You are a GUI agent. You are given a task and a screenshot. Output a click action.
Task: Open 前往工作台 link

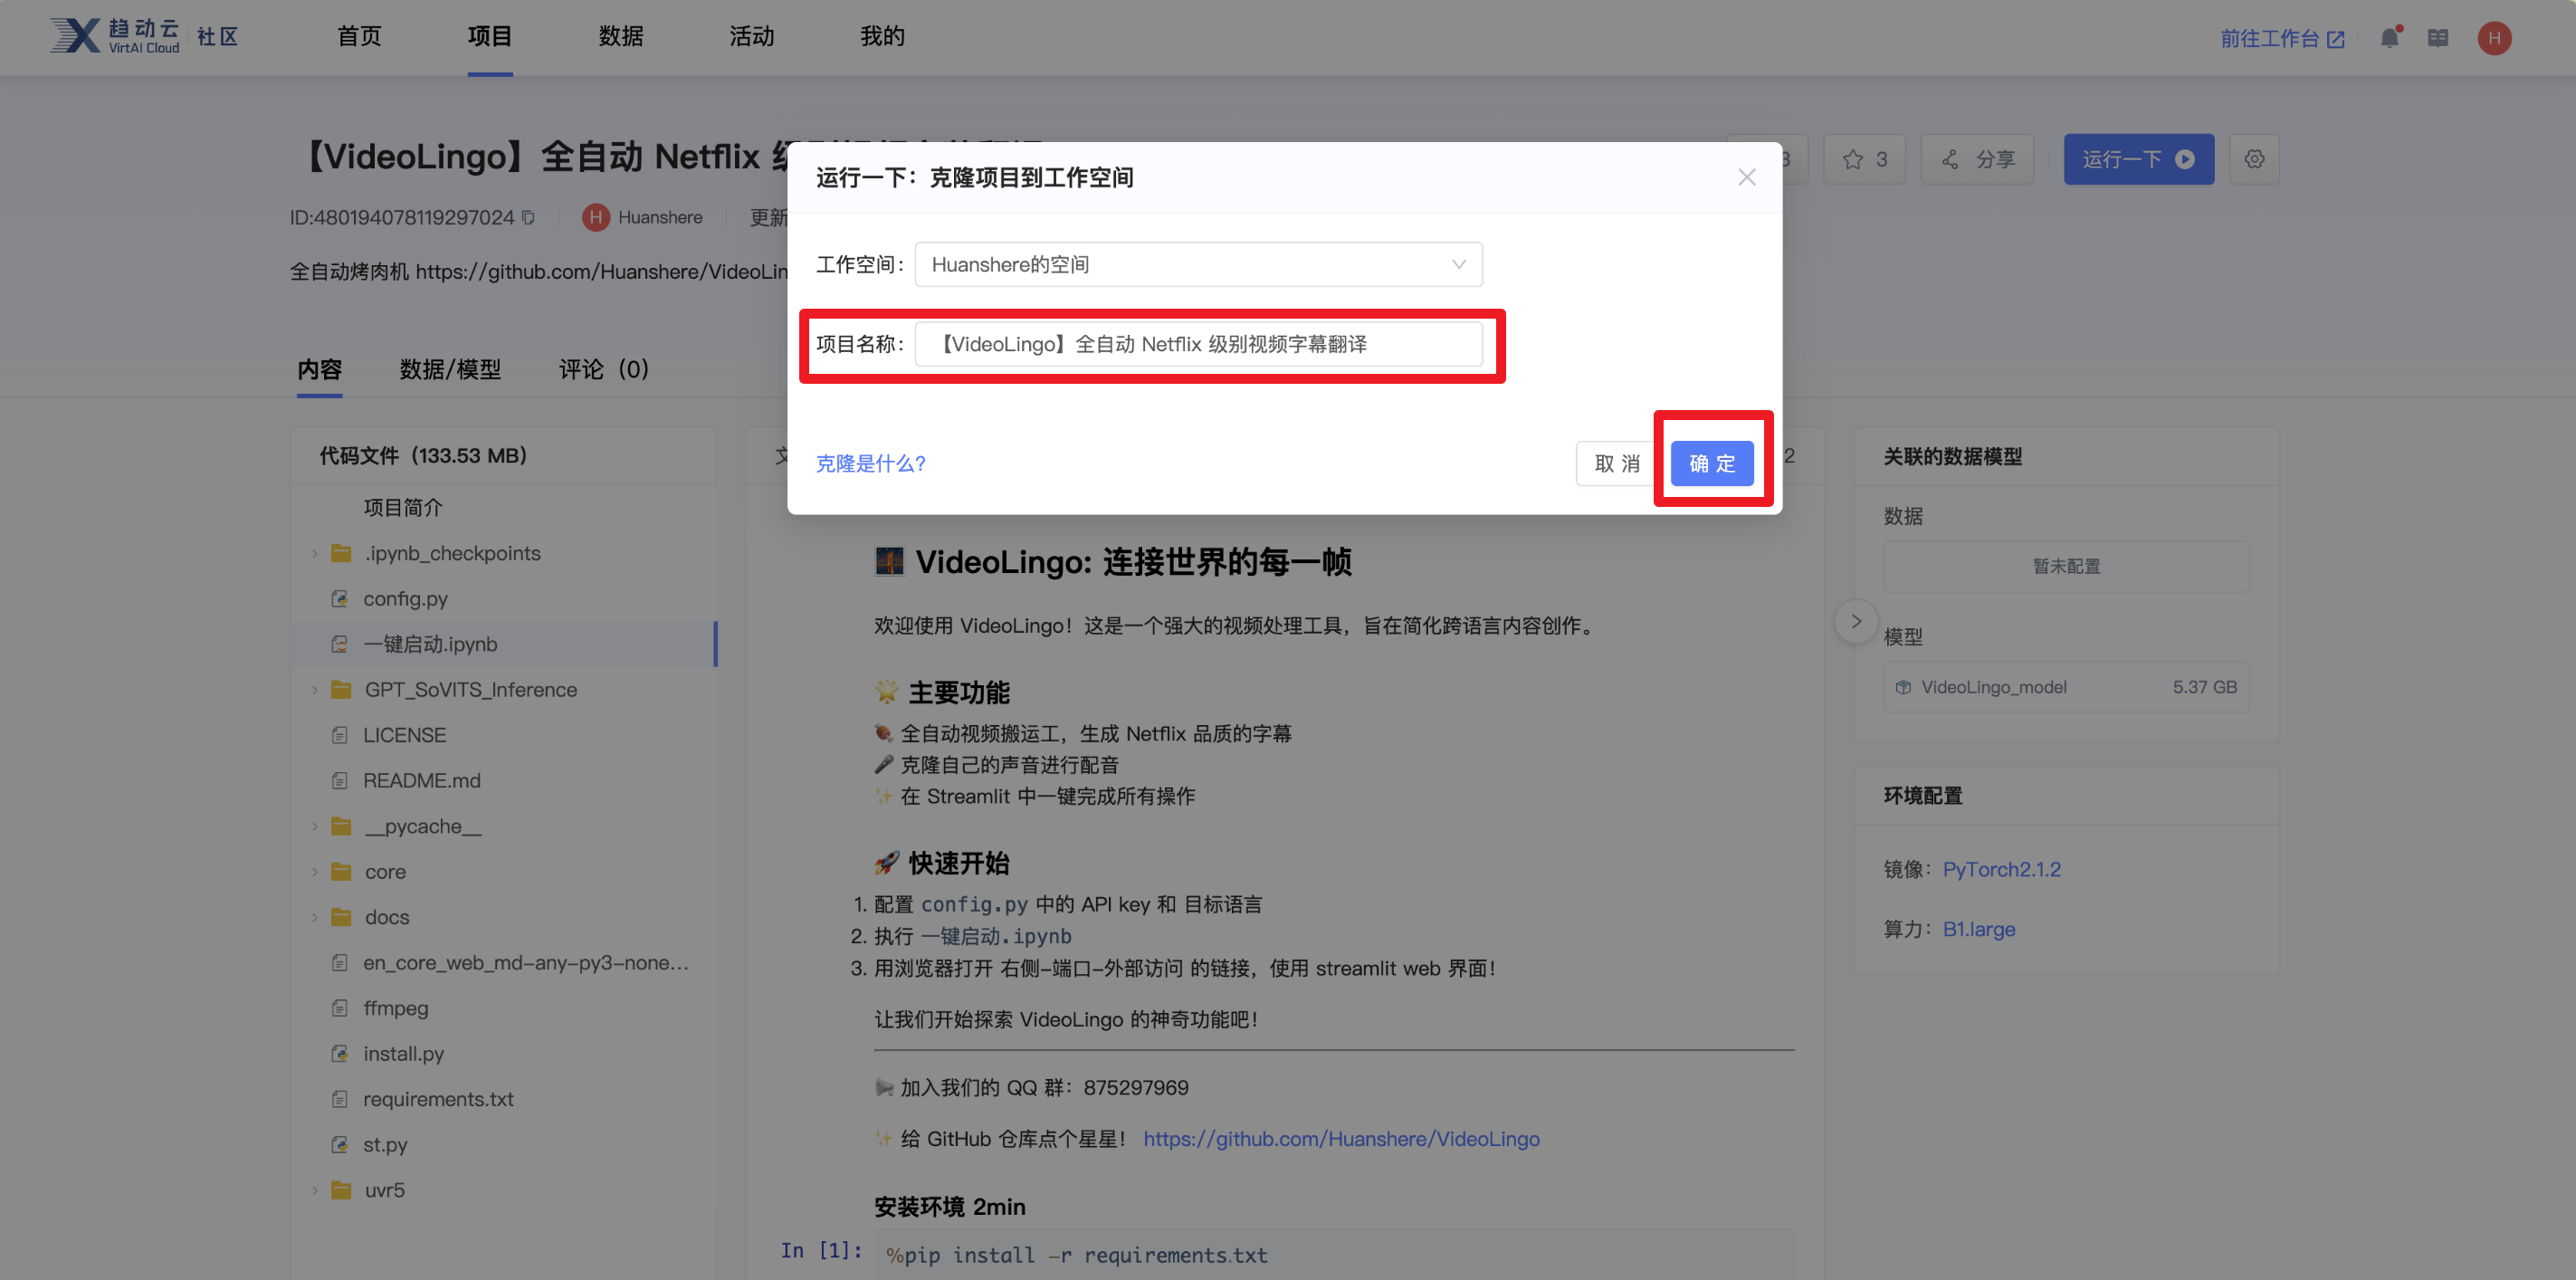tap(2282, 38)
